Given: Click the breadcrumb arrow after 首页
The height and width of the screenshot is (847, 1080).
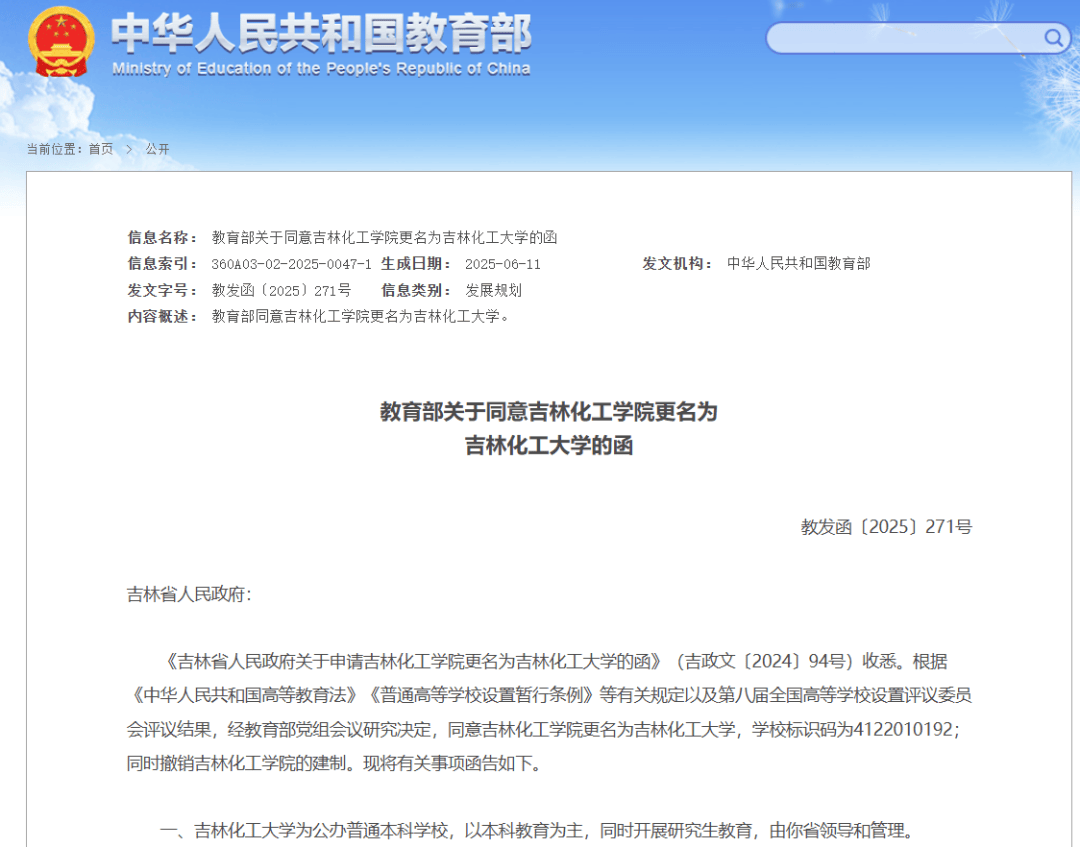Looking at the screenshot, I should 130,149.
